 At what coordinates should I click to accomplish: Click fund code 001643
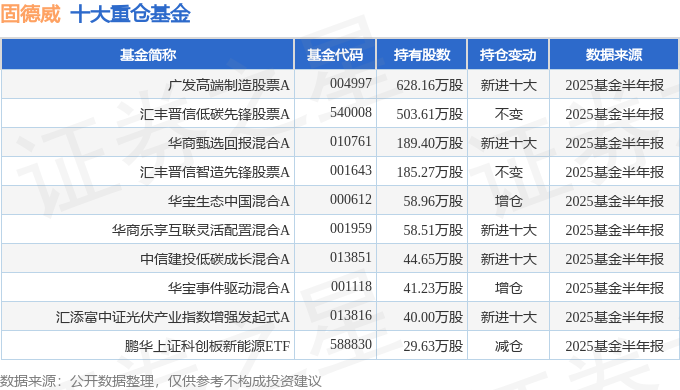[x=350, y=170]
